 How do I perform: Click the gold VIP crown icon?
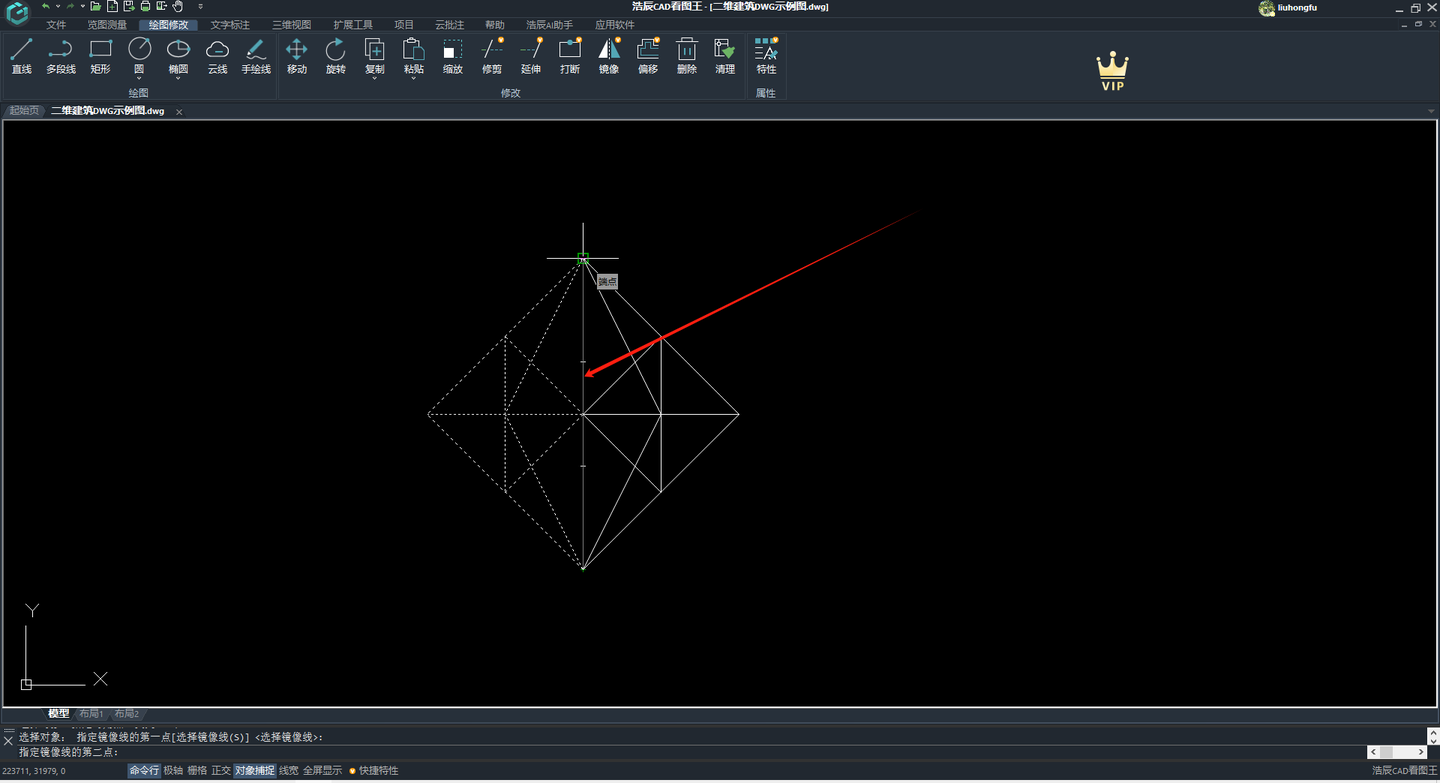(1112, 72)
